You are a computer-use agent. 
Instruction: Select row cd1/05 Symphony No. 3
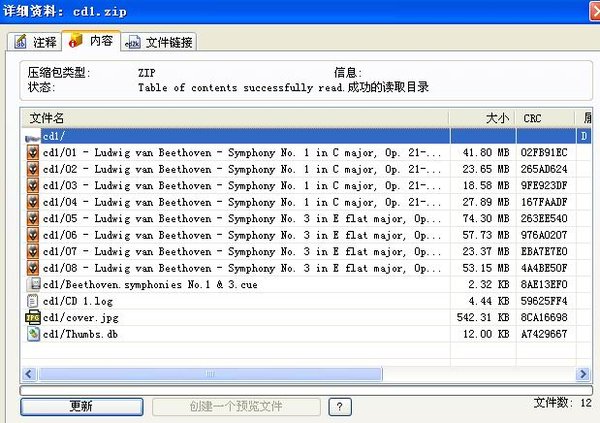click(306, 219)
